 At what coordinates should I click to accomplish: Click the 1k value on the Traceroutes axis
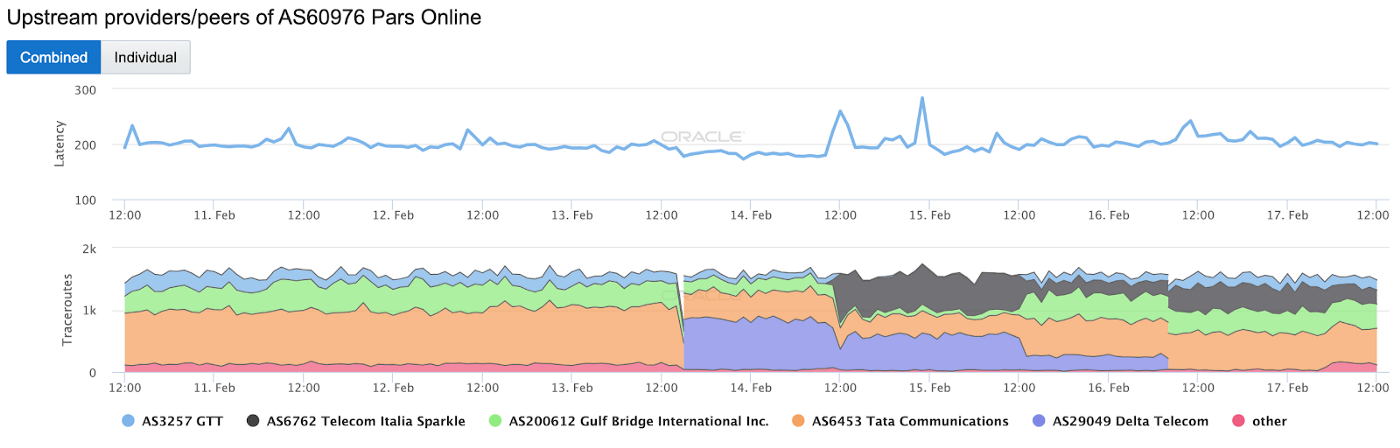[x=88, y=310]
